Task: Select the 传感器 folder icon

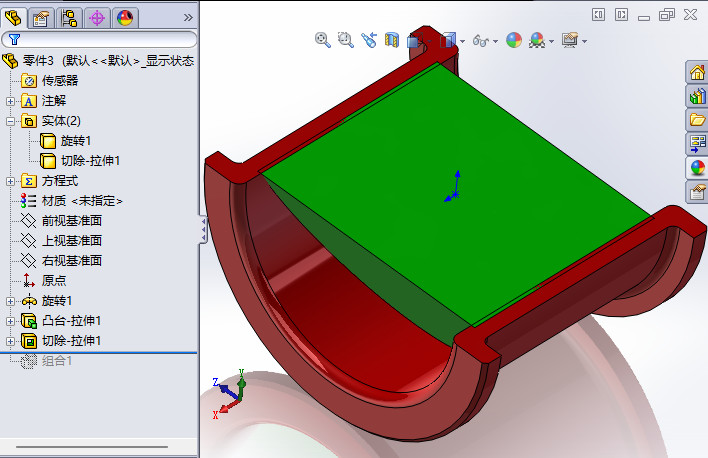Action: coord(29,81)
